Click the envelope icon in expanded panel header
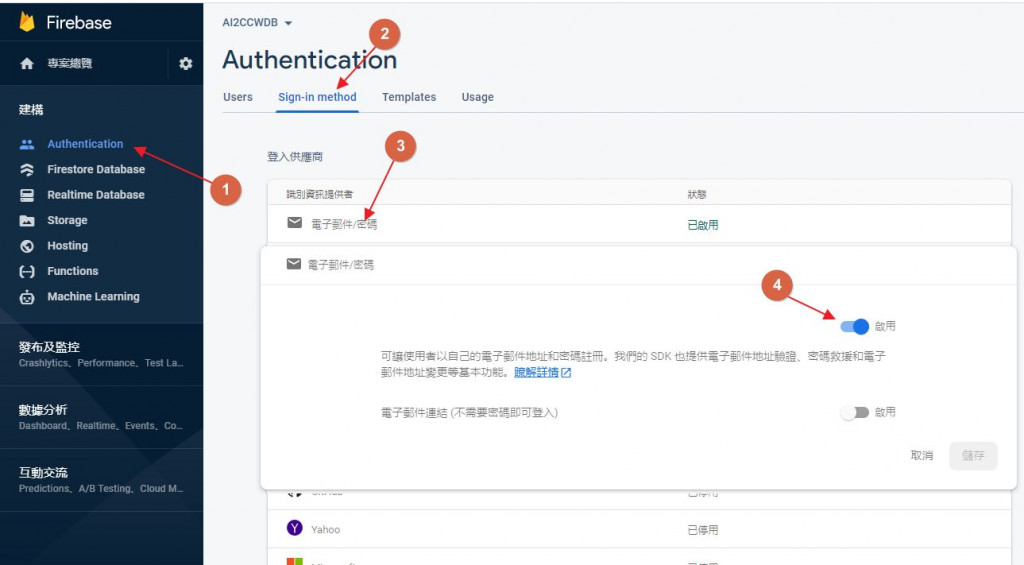The image size is (1024, 565). pyautogui.click(x=294, y=264)
